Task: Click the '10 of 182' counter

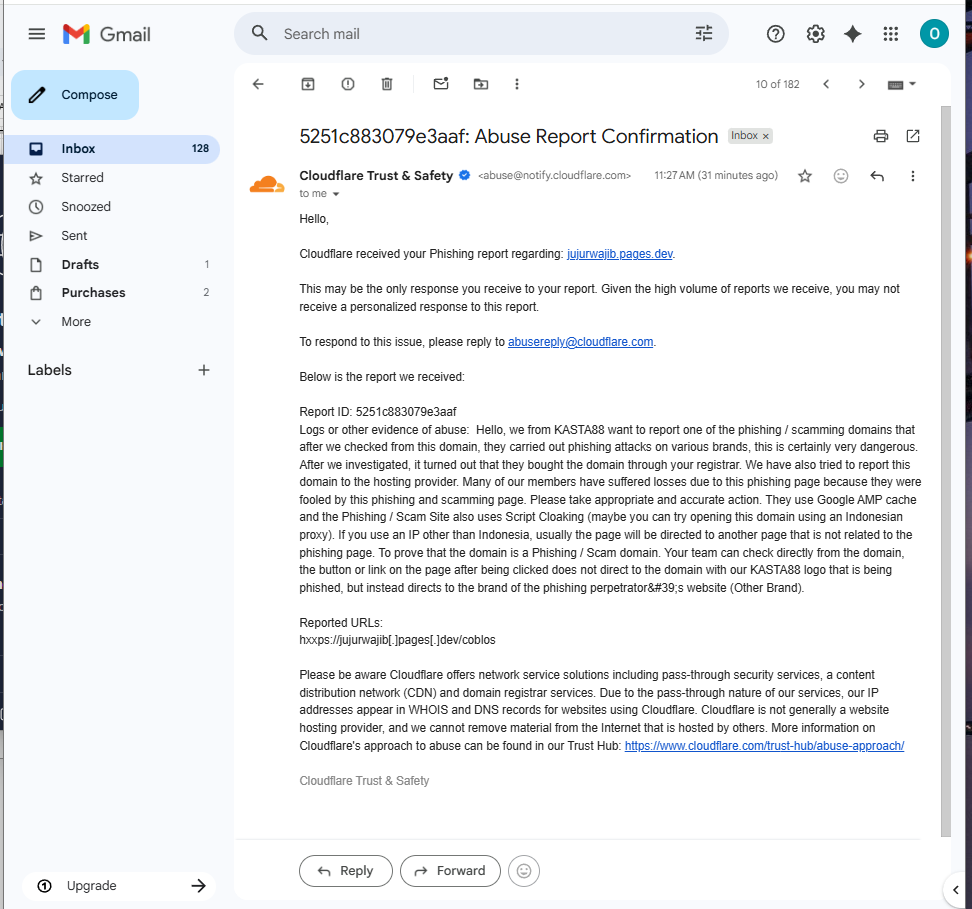Action: coord(777,84)
